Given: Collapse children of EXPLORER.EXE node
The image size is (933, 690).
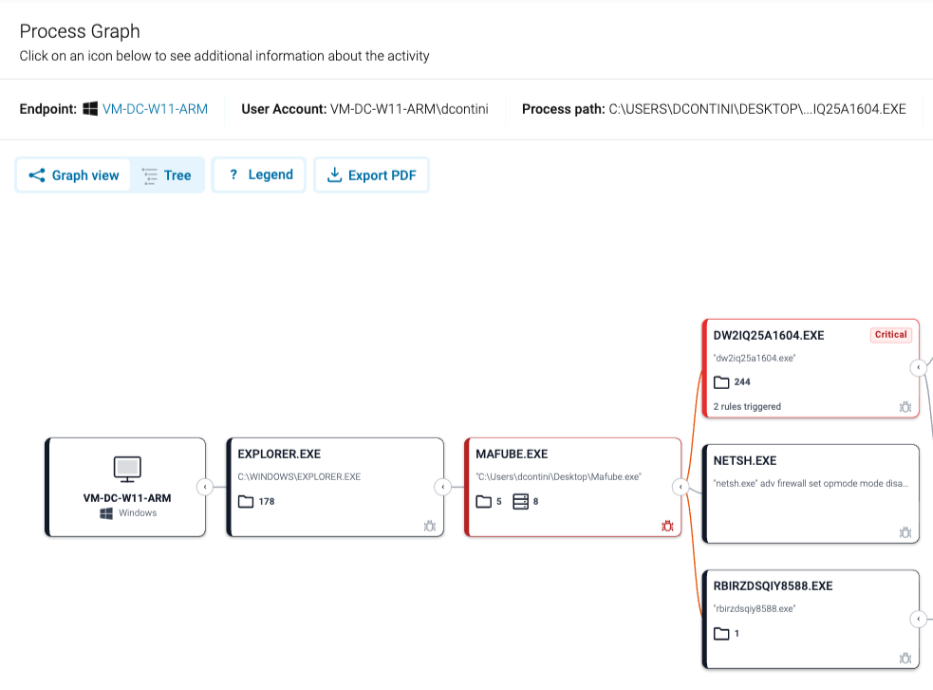Looking at the screenshot, I should [443, 487].
